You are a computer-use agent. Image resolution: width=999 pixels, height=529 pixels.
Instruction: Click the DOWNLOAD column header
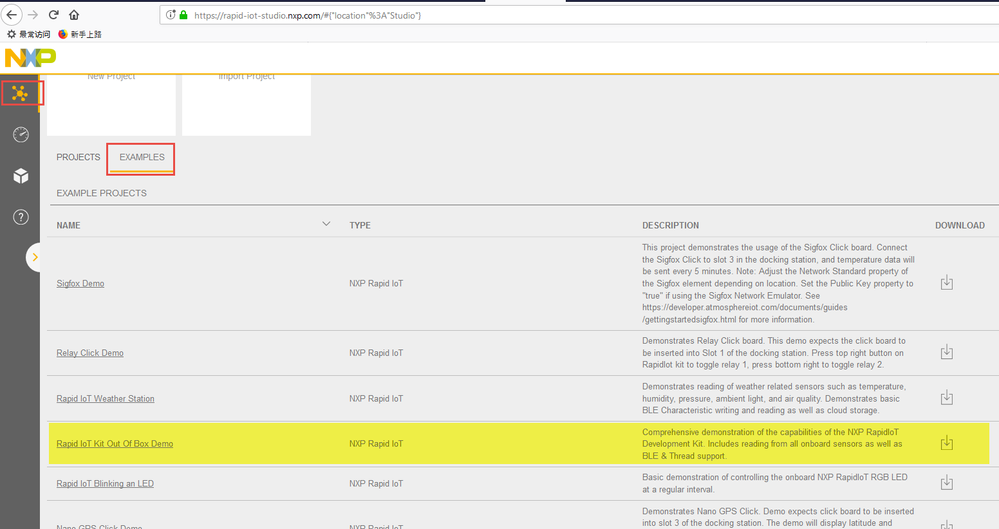pyautogui.click(x=959, y=226)
